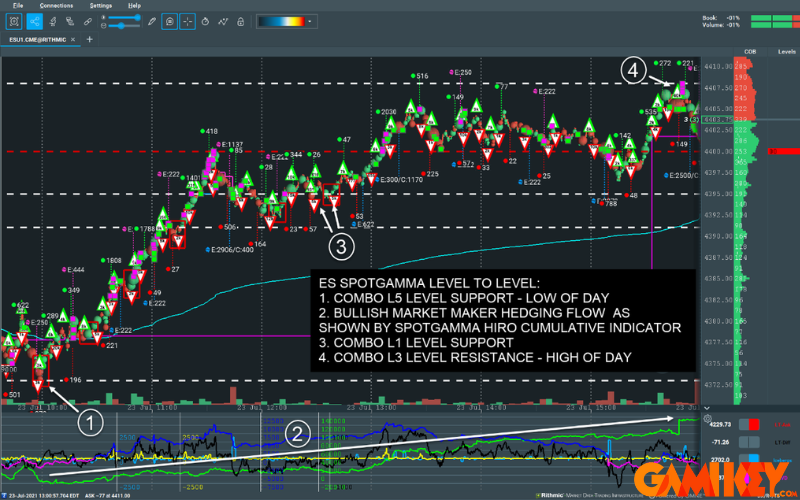This screenshot has height=500, width=800.
Task: Click the Levels column header
Action: tap(787, 52)
